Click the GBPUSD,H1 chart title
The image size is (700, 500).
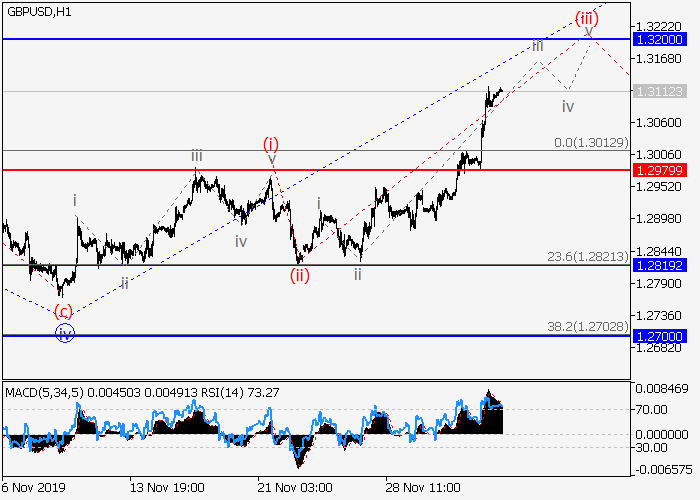[40, 9]
